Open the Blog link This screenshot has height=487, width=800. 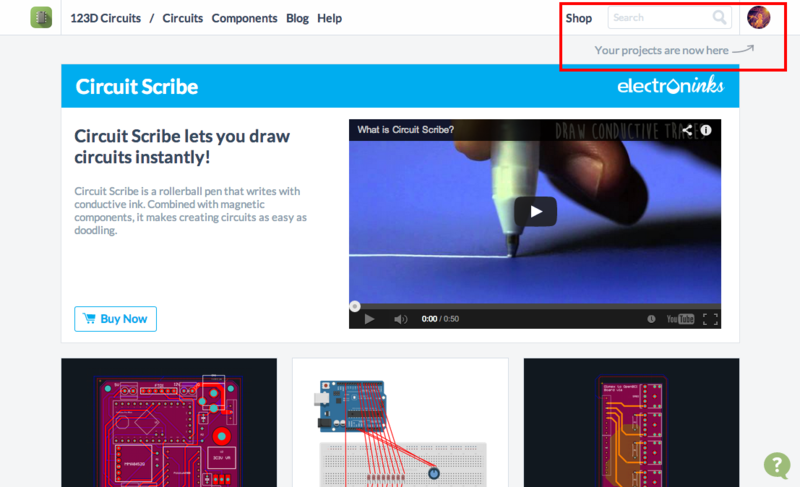point(297,18)
